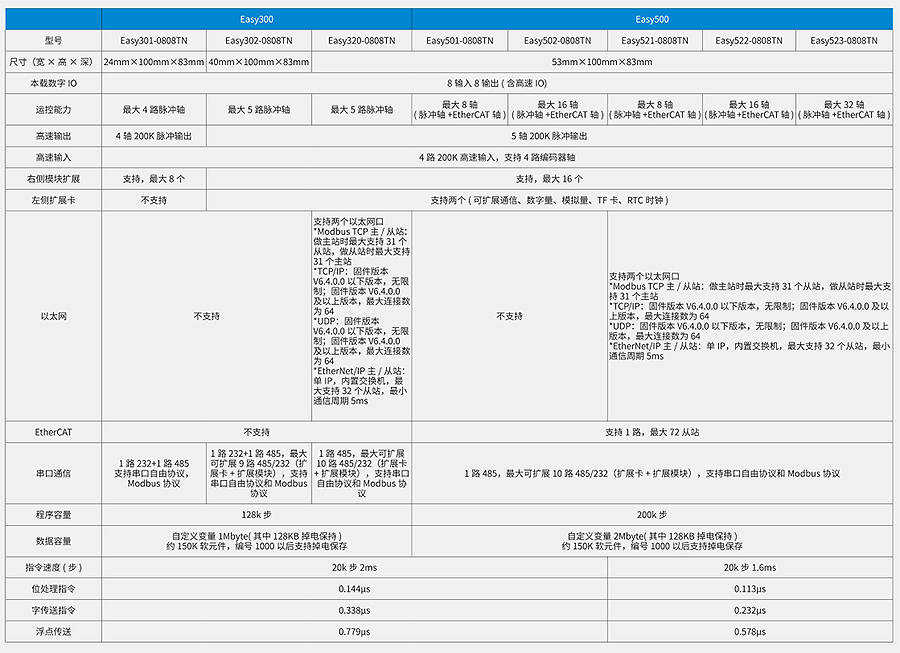Click the 自定义变量 2Mbyte cell
This screenshot has height=653, width=900.
(652, 541)
